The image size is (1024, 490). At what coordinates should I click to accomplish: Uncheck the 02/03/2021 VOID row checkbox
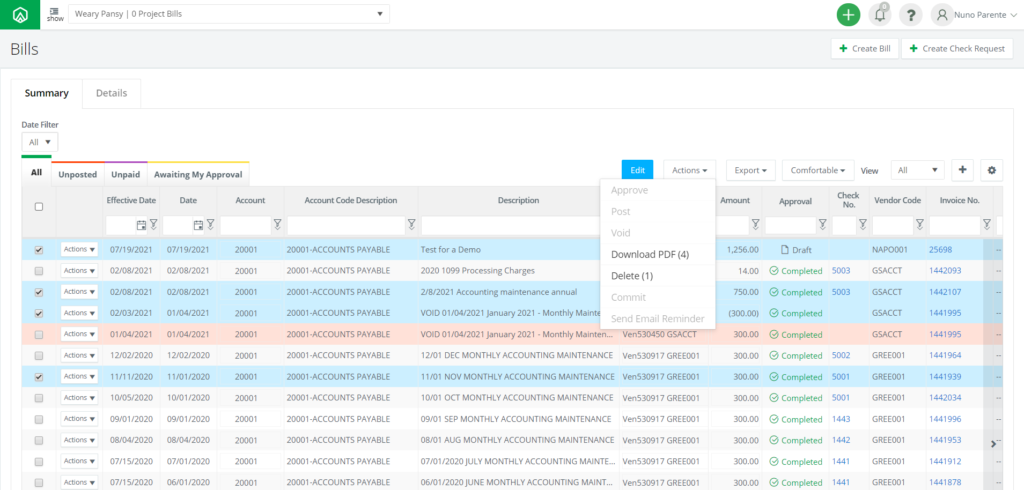pos(39,313)
